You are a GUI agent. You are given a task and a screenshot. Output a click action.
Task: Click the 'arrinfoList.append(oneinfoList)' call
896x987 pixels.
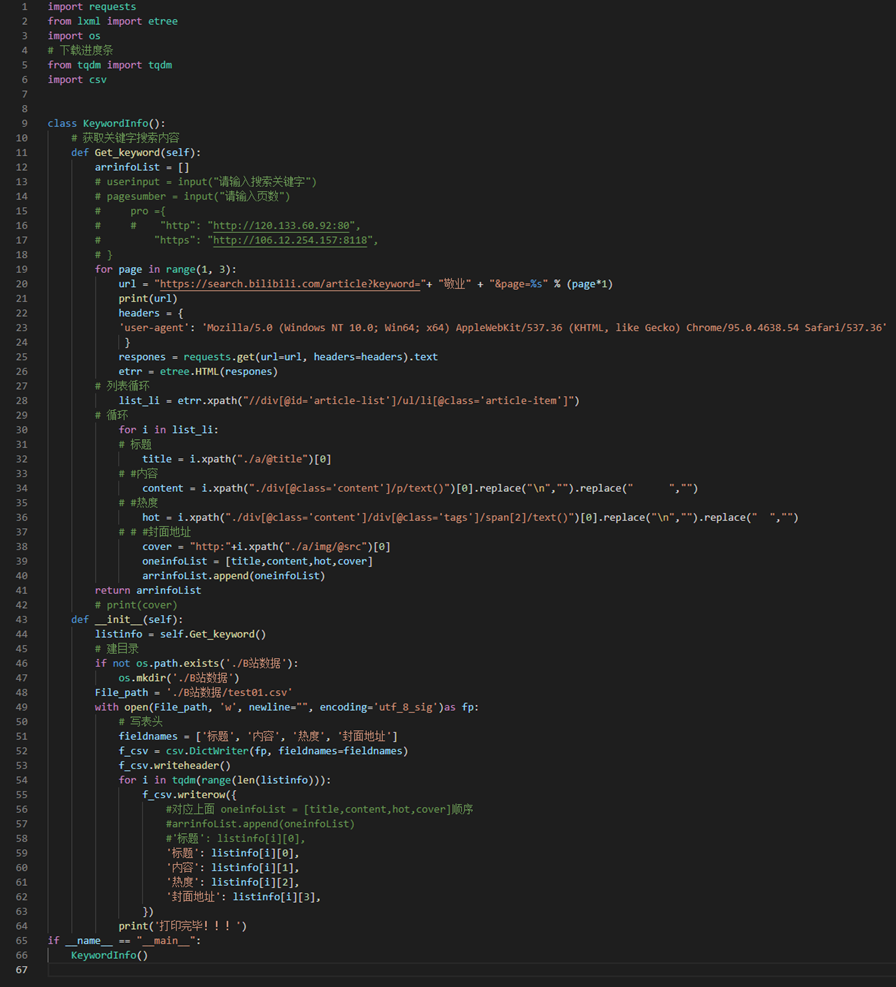point(234,575)
